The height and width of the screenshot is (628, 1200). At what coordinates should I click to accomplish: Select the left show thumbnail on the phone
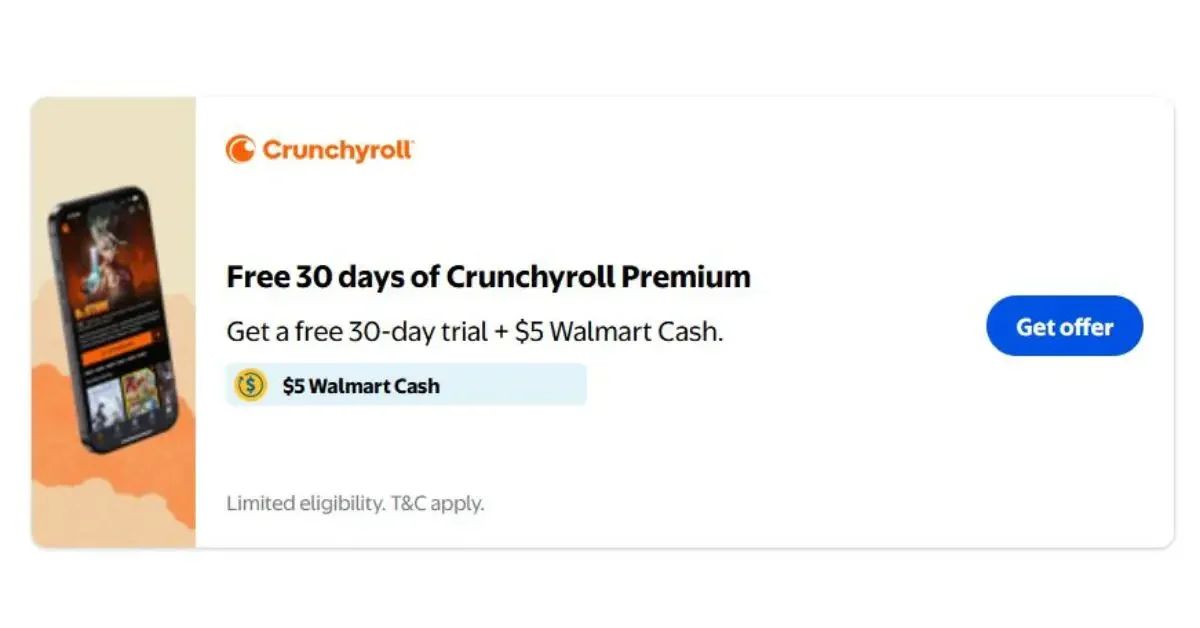pyautogui.click(x=103, y=405)
